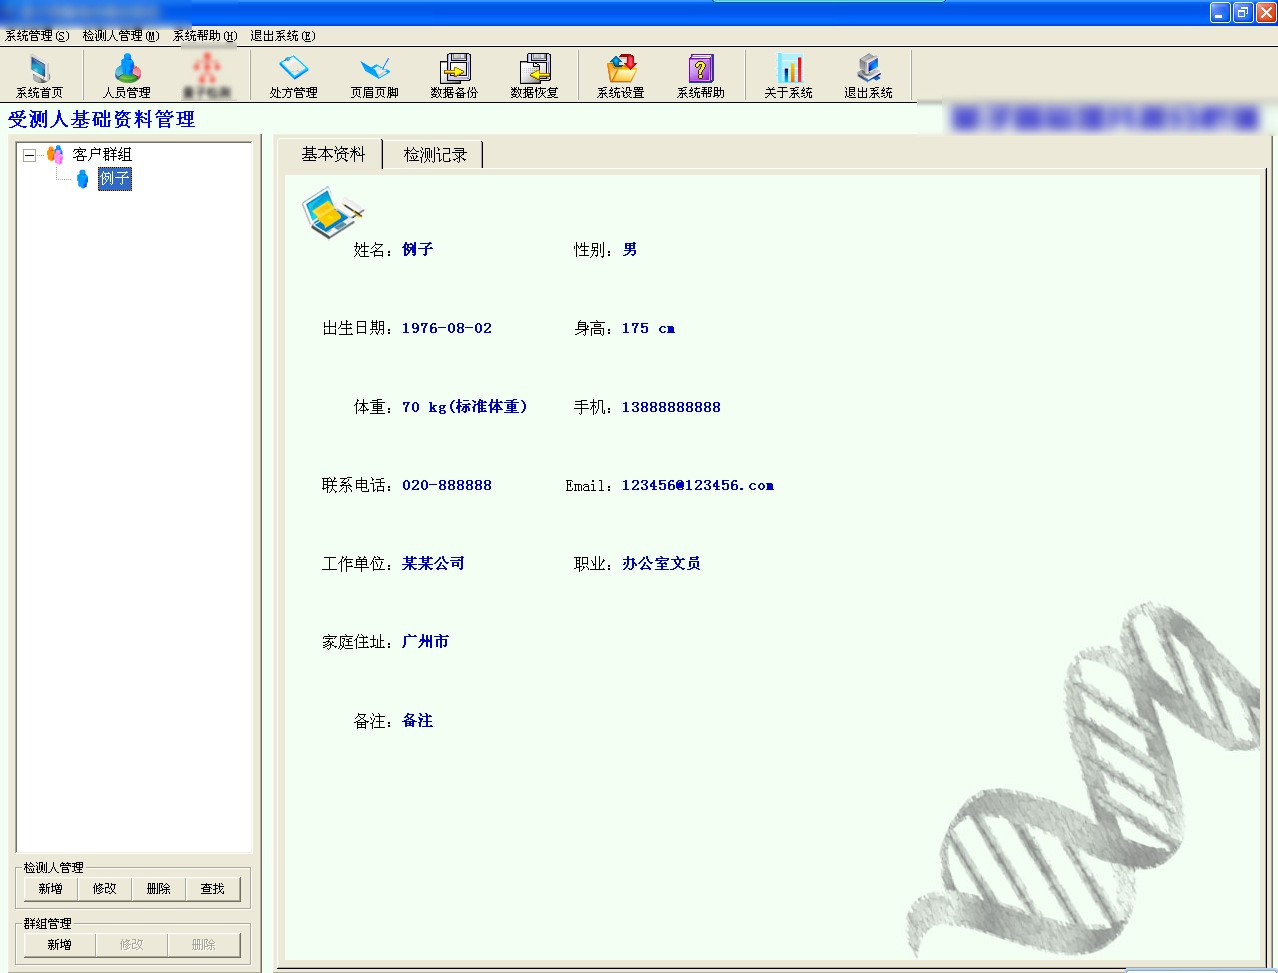Click the email 123456@123456.com
This screenshot has width=1278, height=973.
pyautogui.click(x=698, y=485)
